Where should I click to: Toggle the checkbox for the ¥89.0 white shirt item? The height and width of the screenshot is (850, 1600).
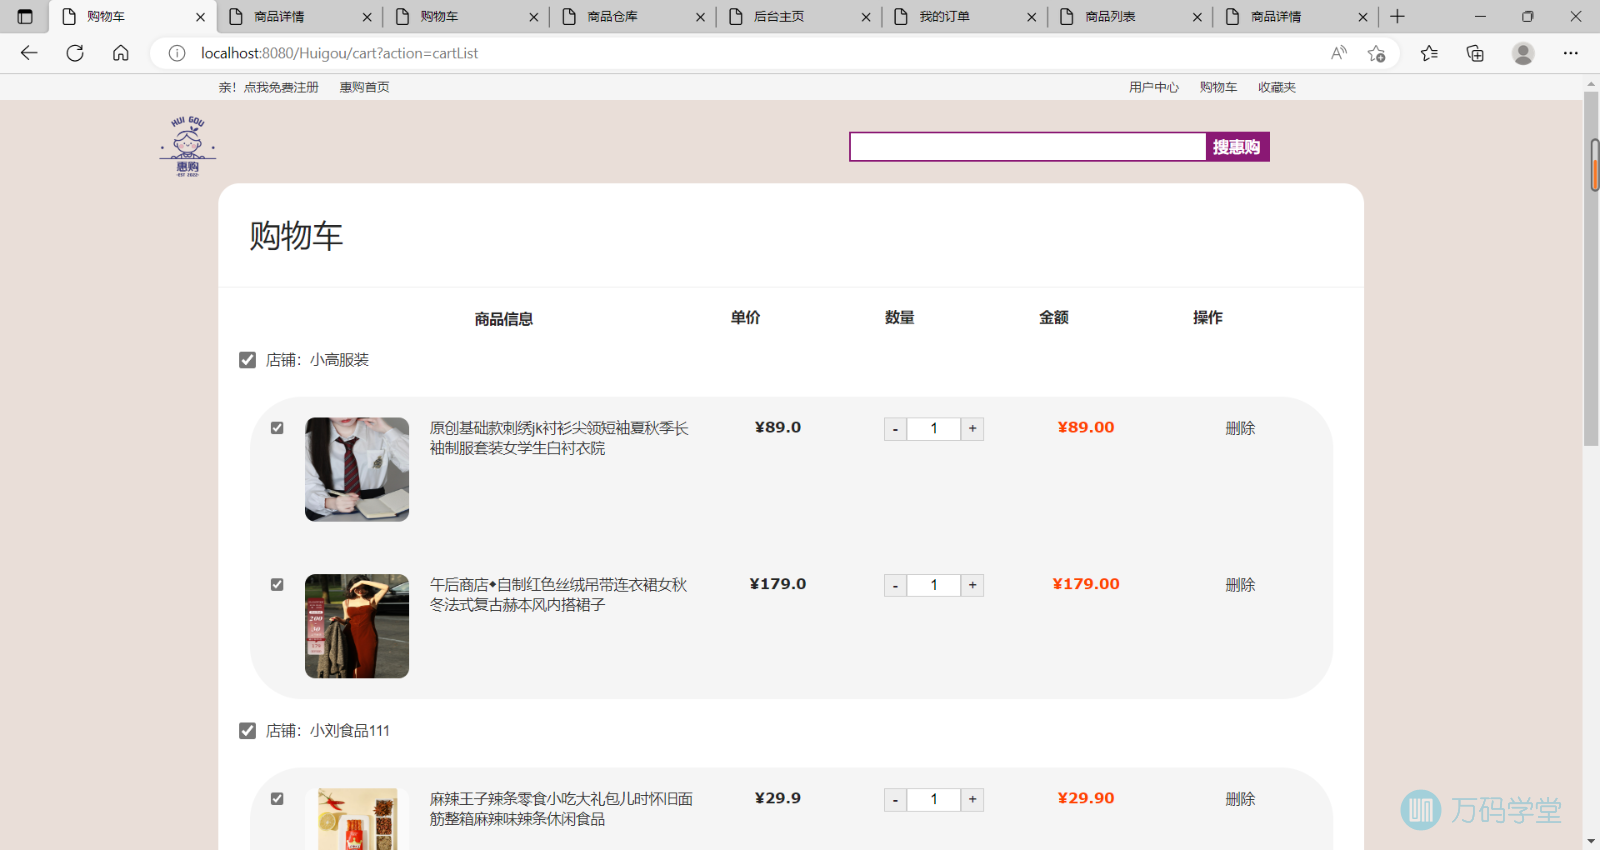click(277, 428)
